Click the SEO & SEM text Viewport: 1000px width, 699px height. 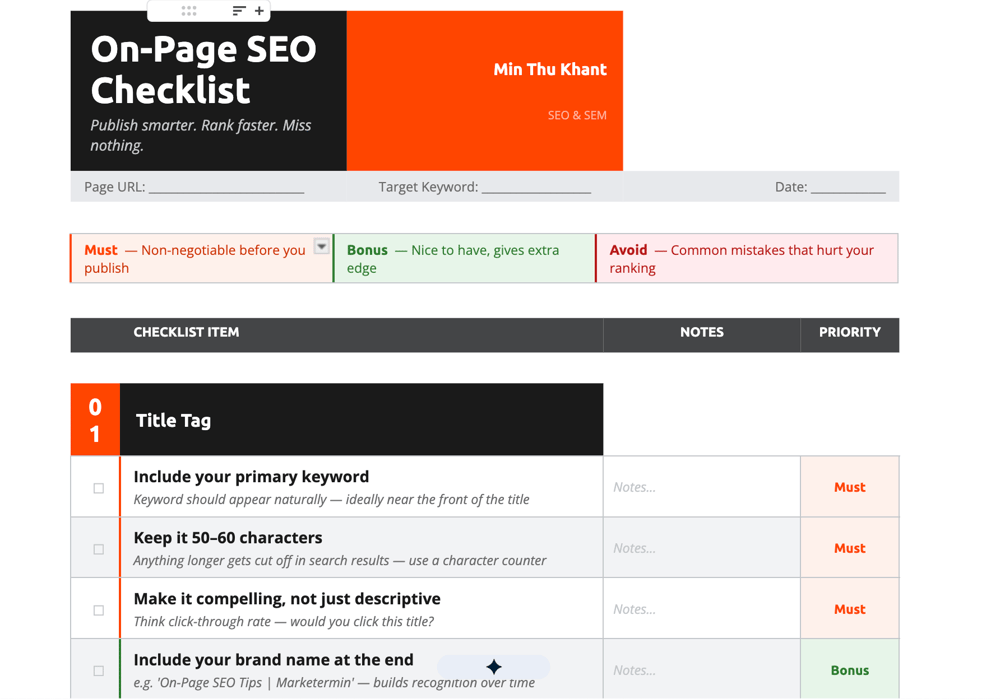577,115
